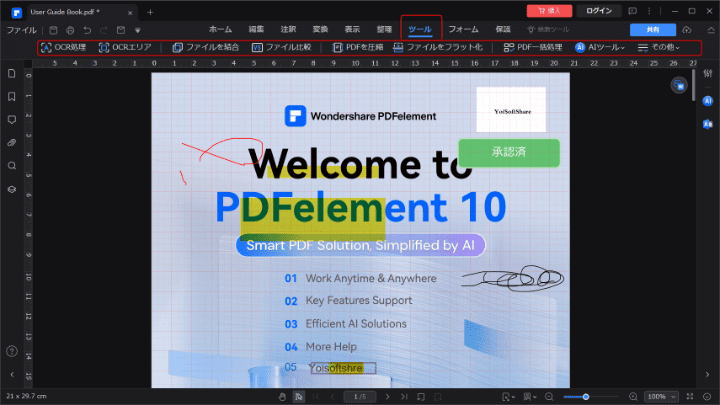Open the comments panel
This screenshot has width=720, height=405.
point(12,120)
